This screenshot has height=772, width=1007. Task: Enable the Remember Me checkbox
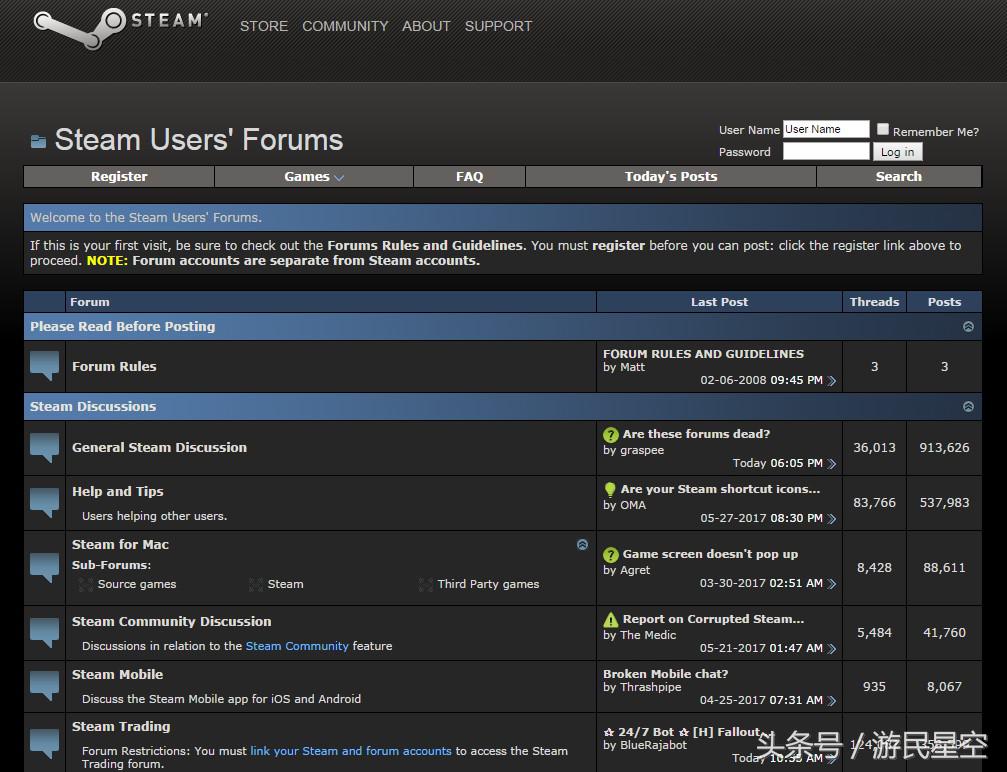click(x=883, y=129)
